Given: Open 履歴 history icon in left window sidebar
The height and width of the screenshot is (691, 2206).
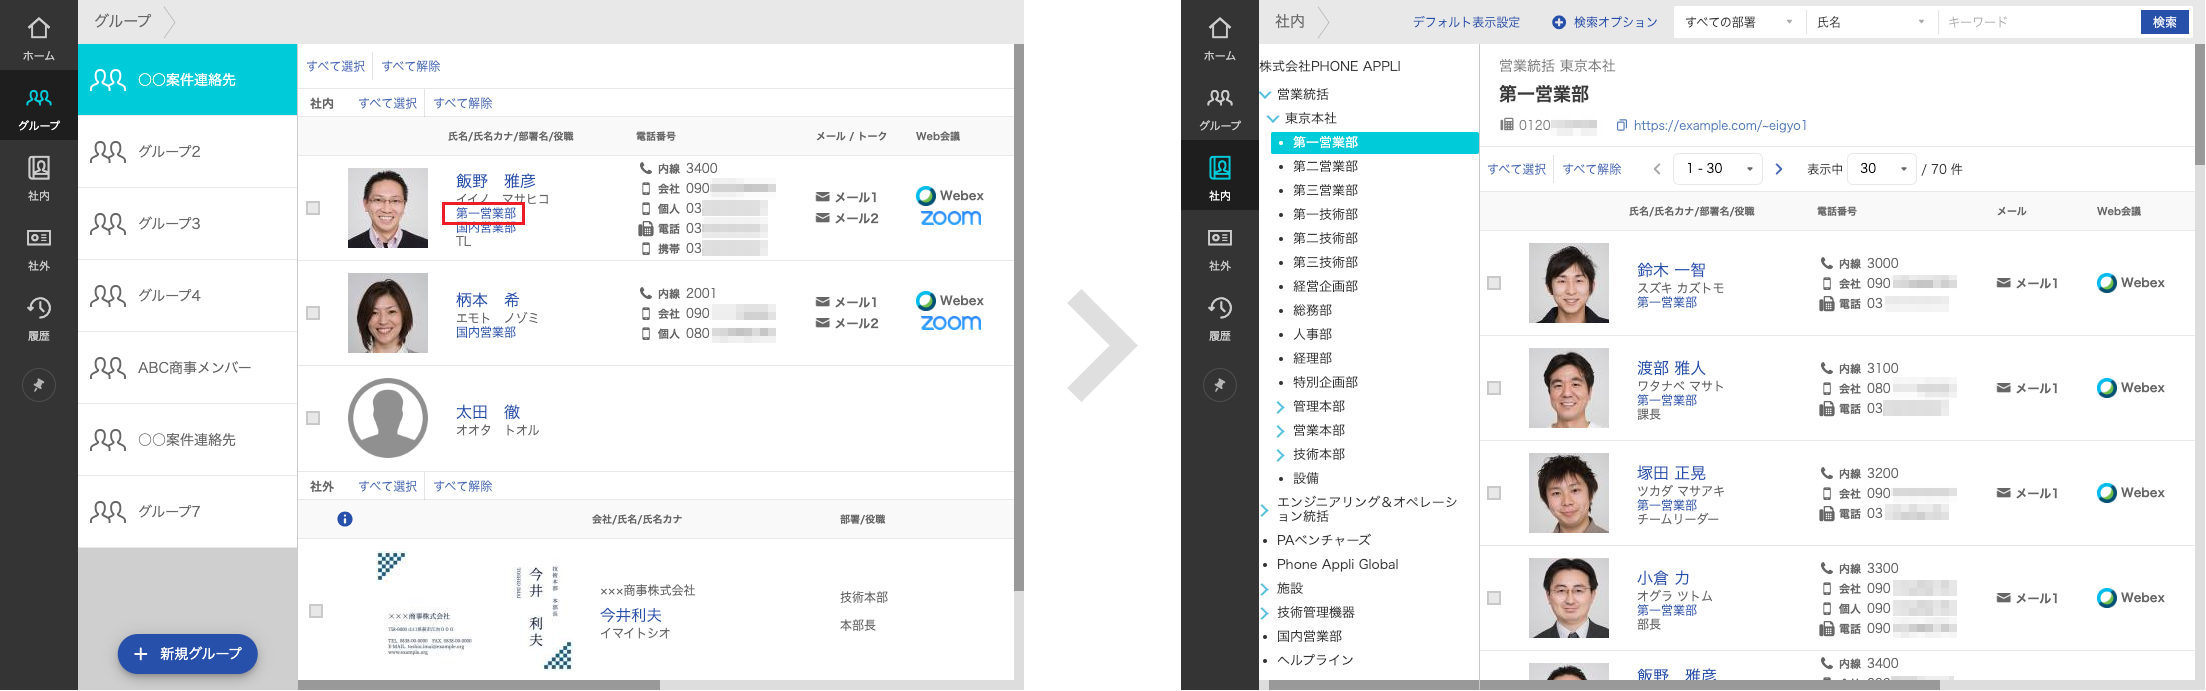Looking at the screenshot, I should tap(39, 318).
